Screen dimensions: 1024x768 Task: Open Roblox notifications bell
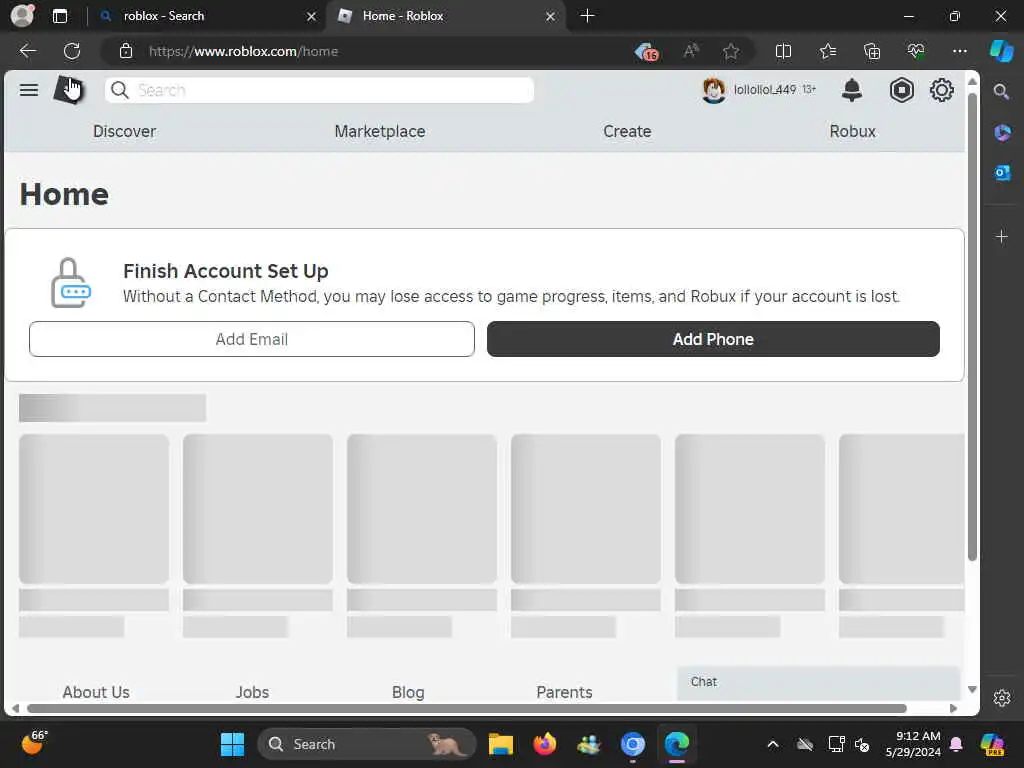pos(852,90)
